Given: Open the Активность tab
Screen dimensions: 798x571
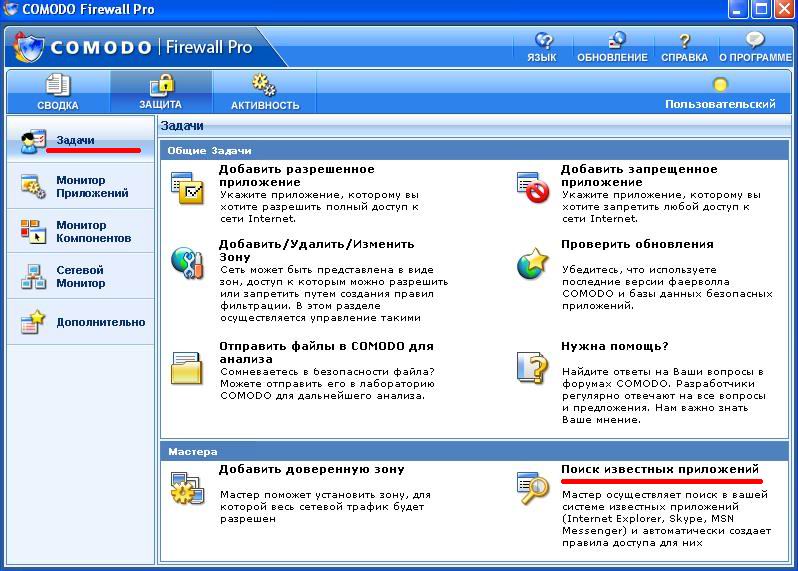Looking at the screenshot, I should (265, 92).
